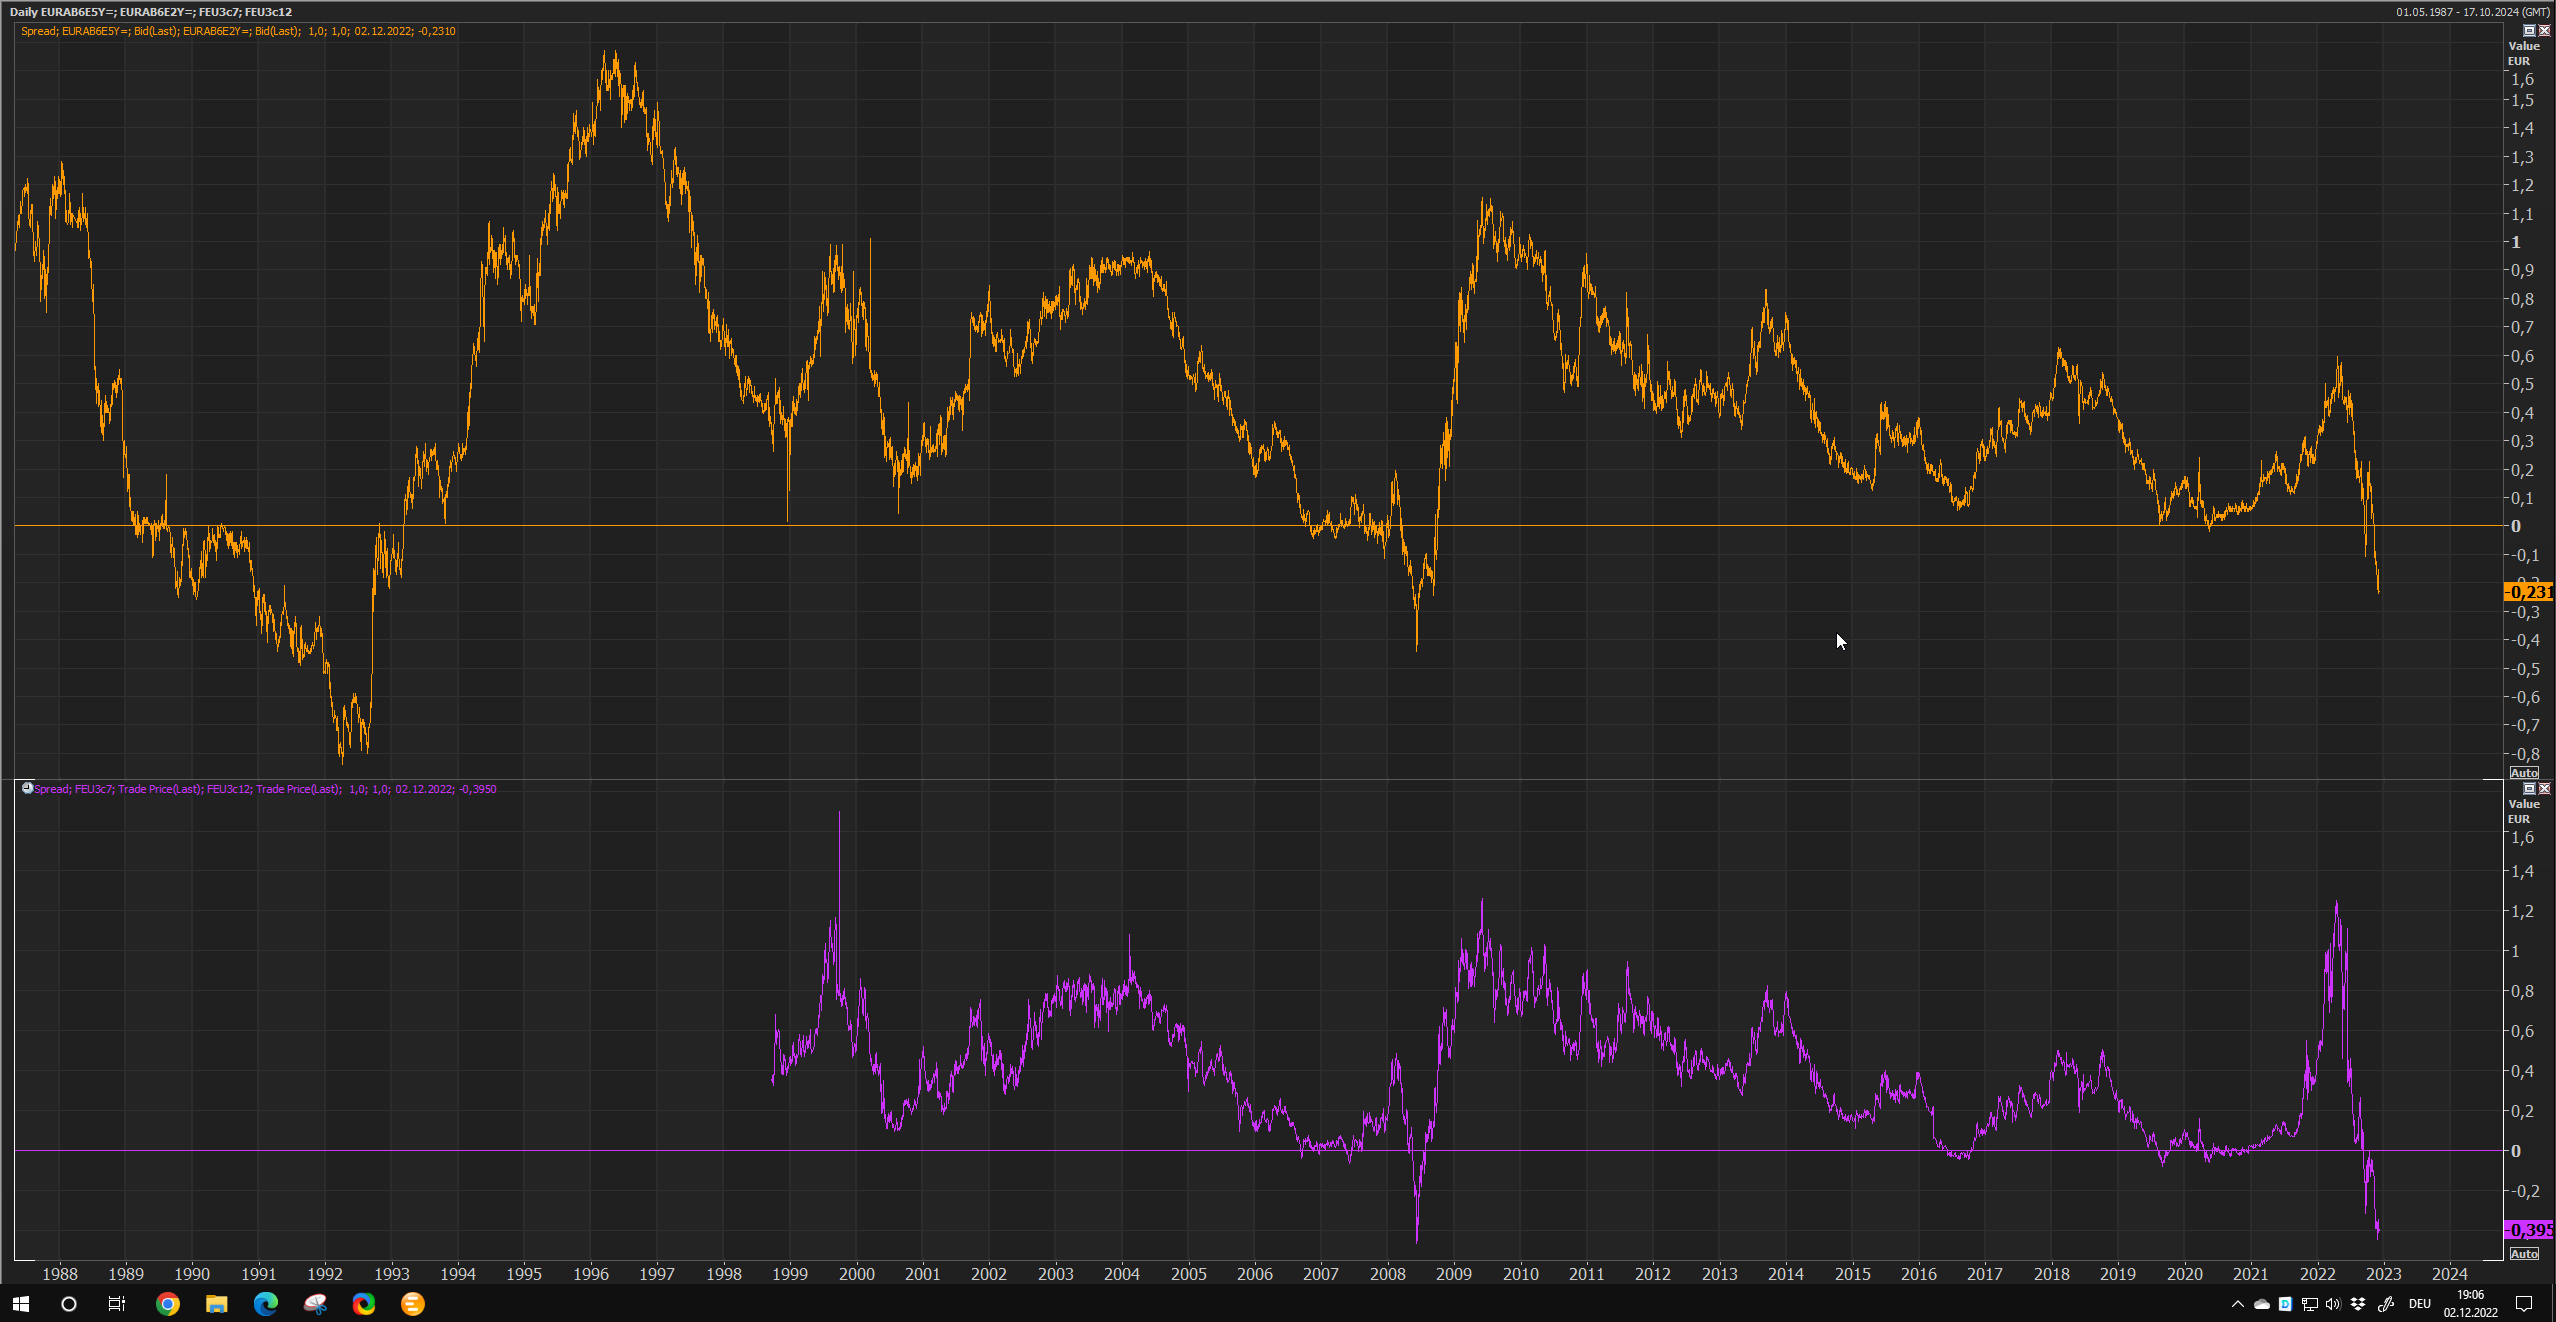This screenshot has width=2556, height=1322.
Task: Click the clock icon beside the FEU3c7 spread legend
Action: [x=27, y=788]
